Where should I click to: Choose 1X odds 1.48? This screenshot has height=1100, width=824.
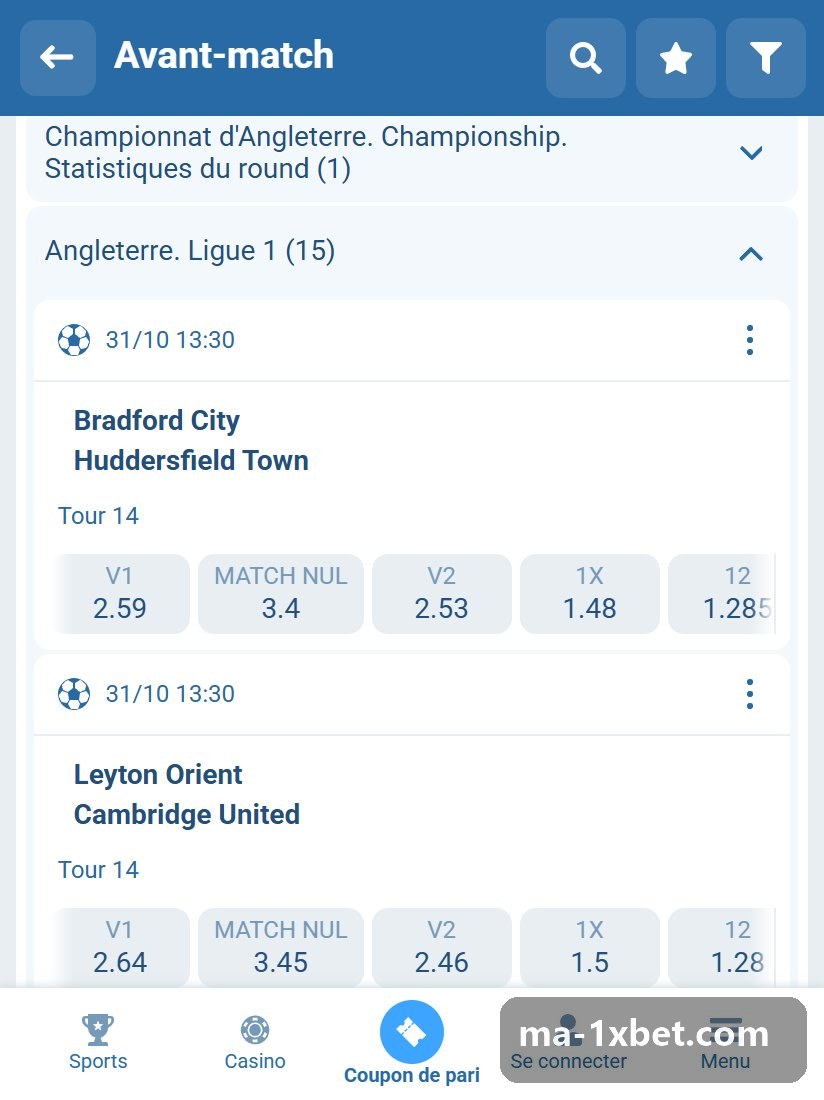click(589, 593)
